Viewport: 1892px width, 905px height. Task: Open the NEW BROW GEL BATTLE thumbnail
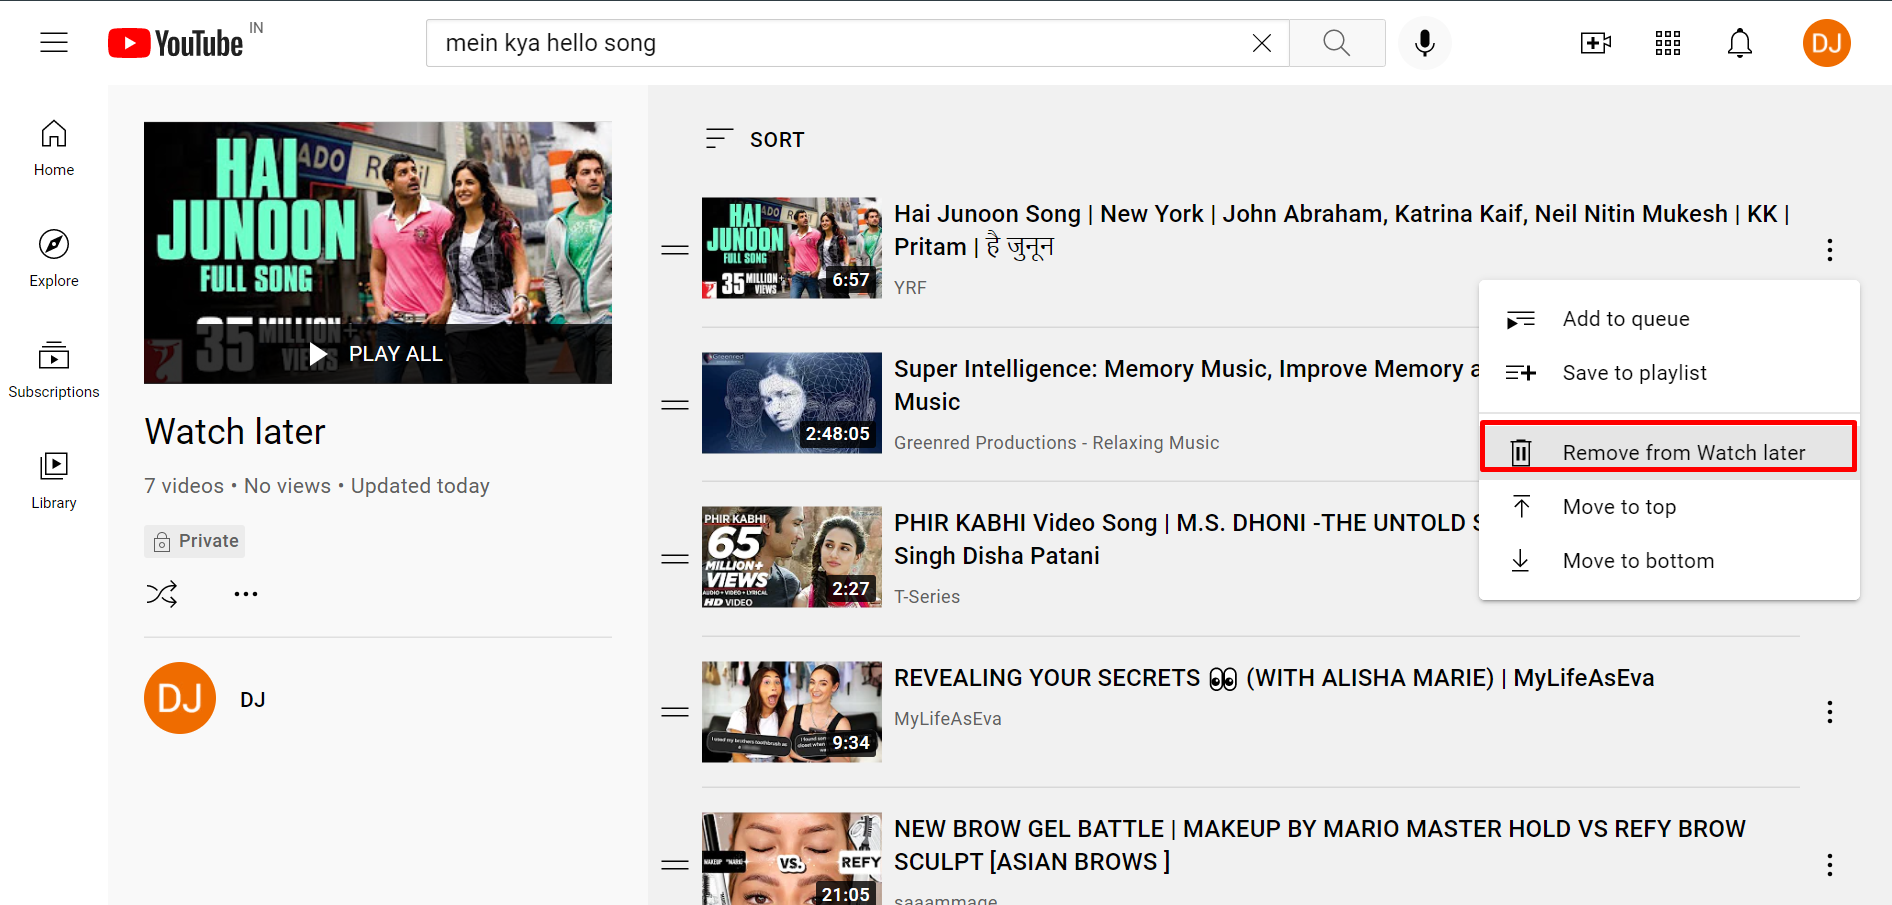click(x=792, y=859)
